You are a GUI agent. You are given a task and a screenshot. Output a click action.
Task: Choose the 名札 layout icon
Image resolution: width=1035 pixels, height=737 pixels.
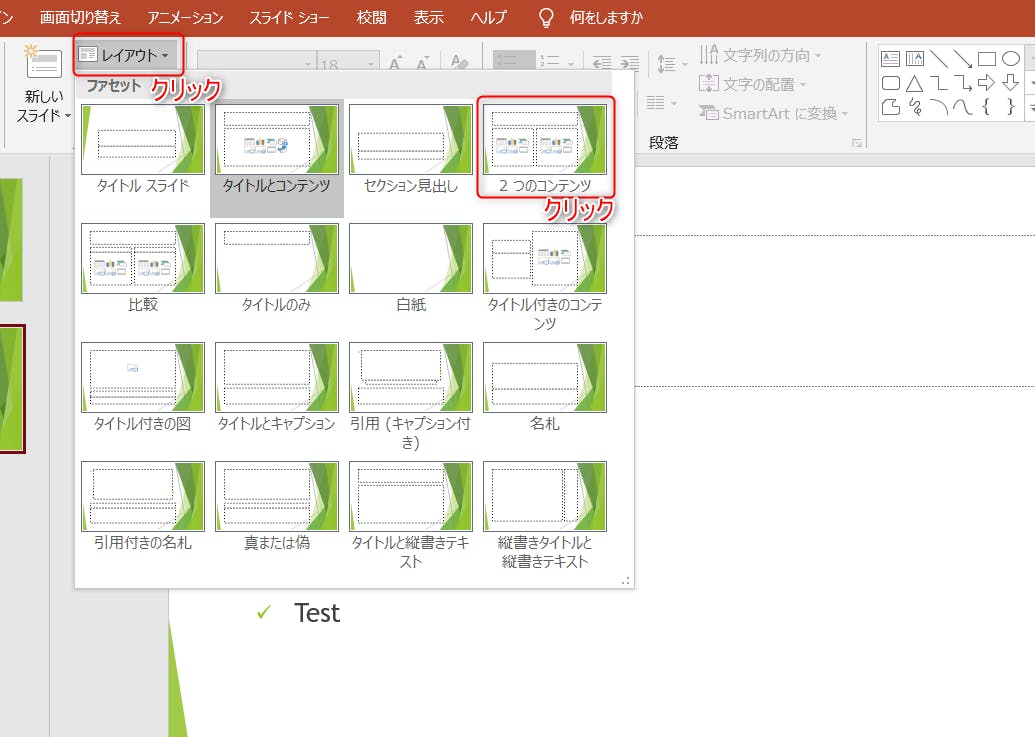click(x=545, y=377)
